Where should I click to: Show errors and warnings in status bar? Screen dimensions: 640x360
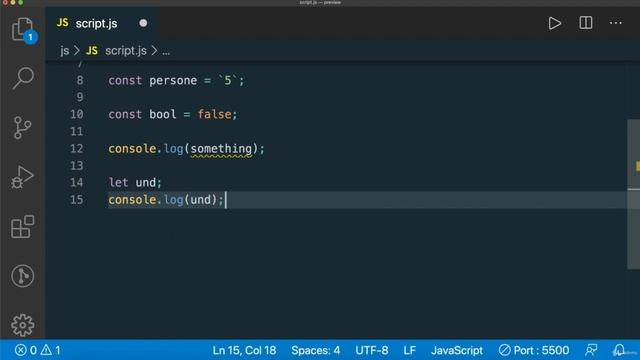click(x=38, y=350)
